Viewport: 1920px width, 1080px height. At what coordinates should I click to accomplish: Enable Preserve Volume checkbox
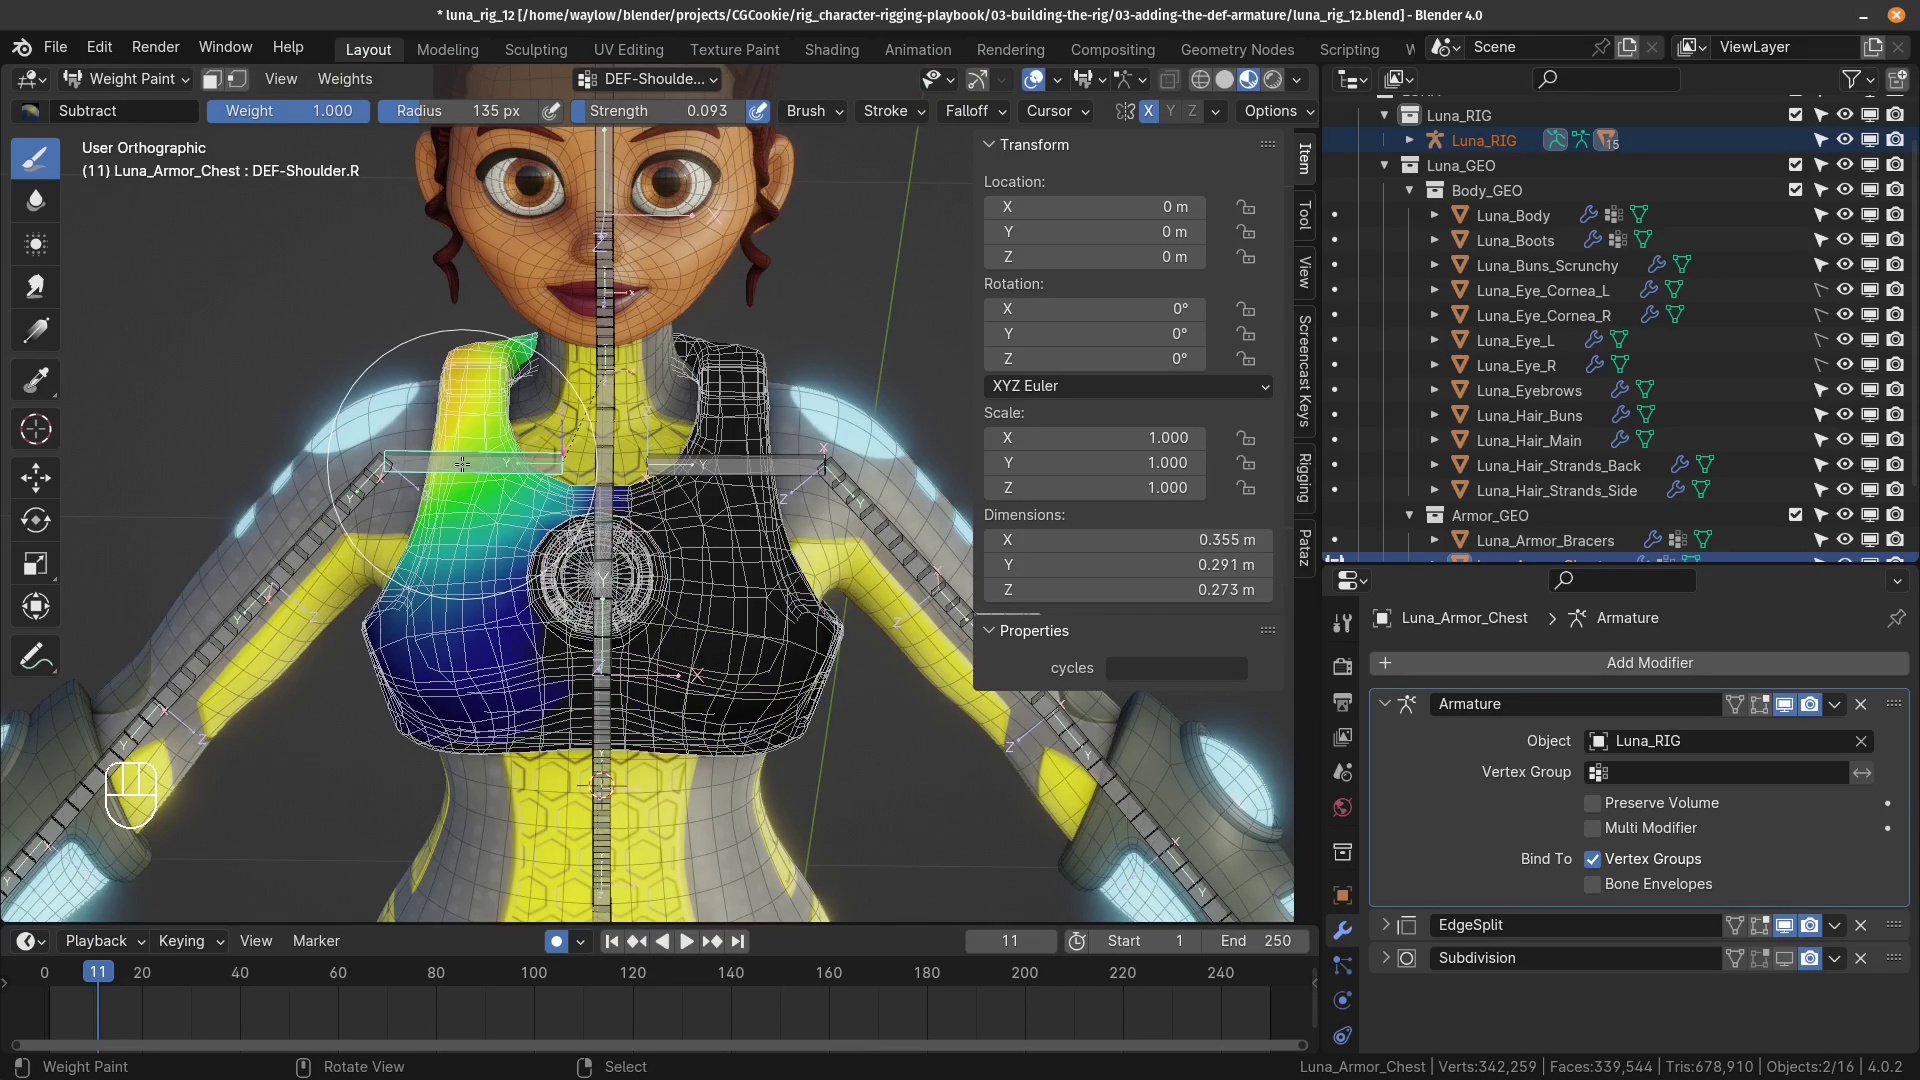tap(1593, 803)
